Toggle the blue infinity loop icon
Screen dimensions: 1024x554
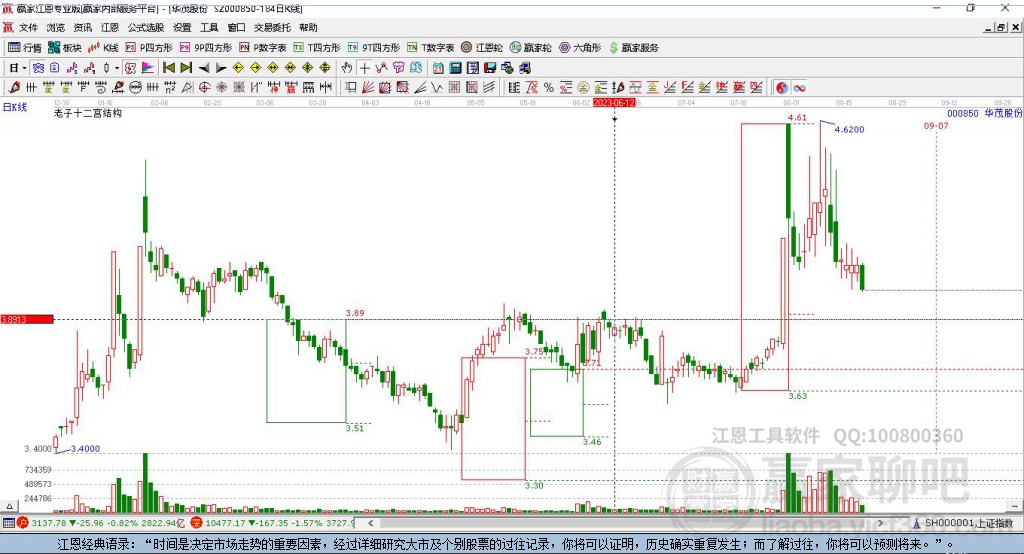click(x=800, y=87)
